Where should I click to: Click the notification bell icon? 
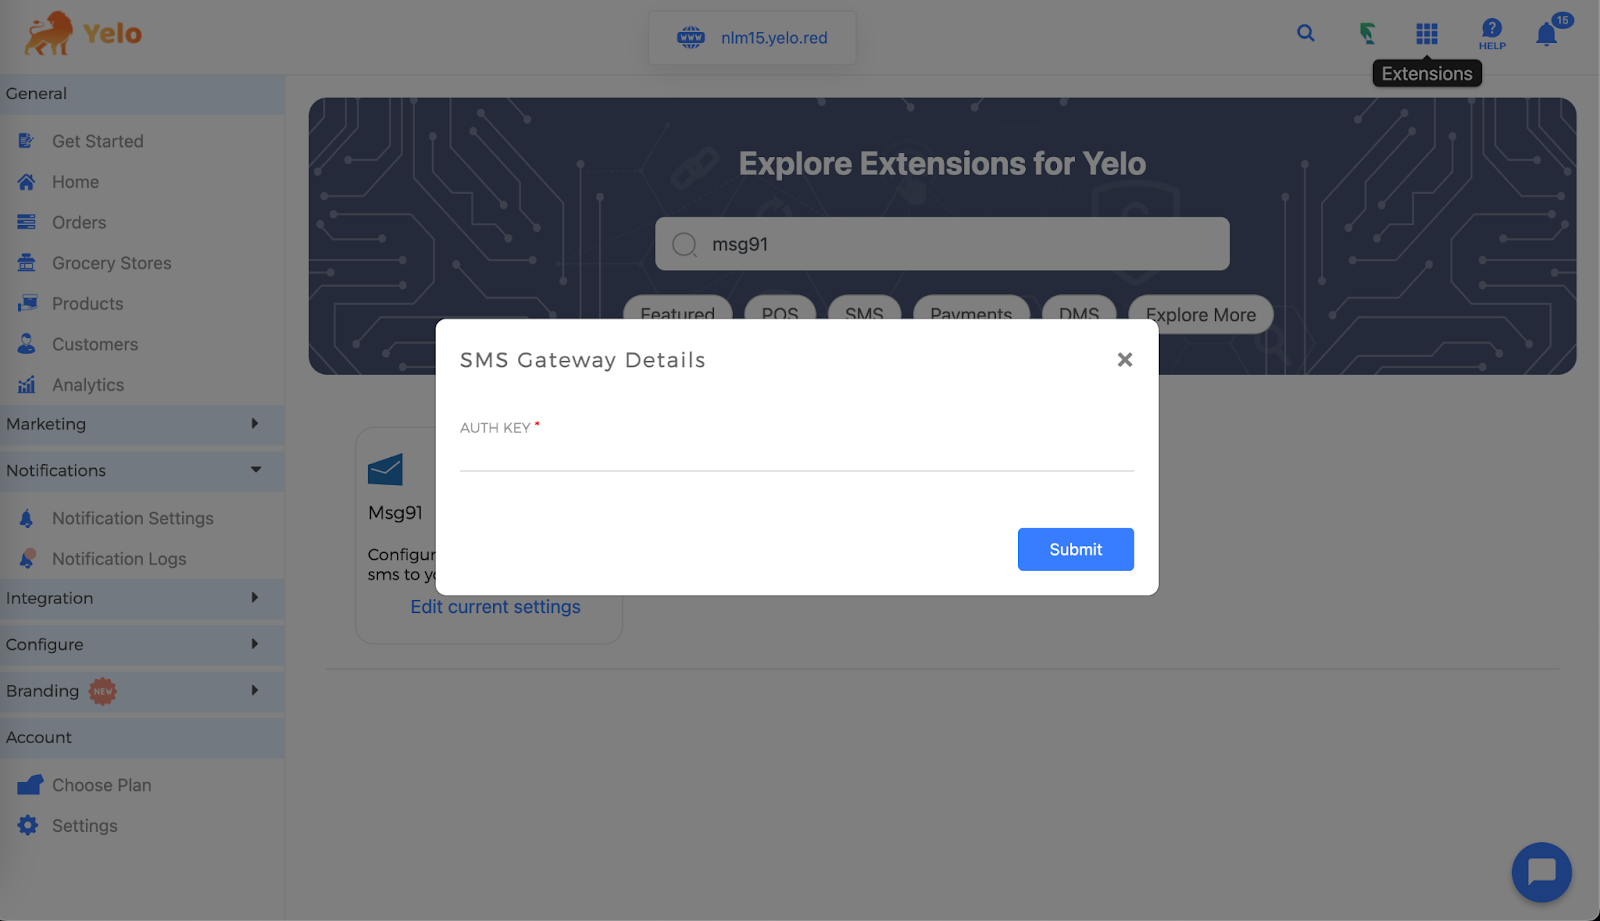(x=1546, y=35)
